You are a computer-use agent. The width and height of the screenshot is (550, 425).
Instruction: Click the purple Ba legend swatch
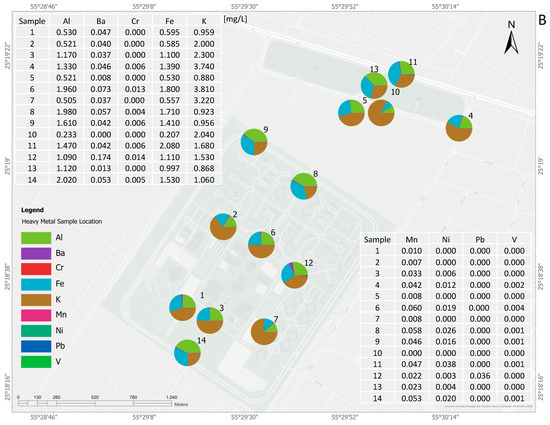(36, 253)
